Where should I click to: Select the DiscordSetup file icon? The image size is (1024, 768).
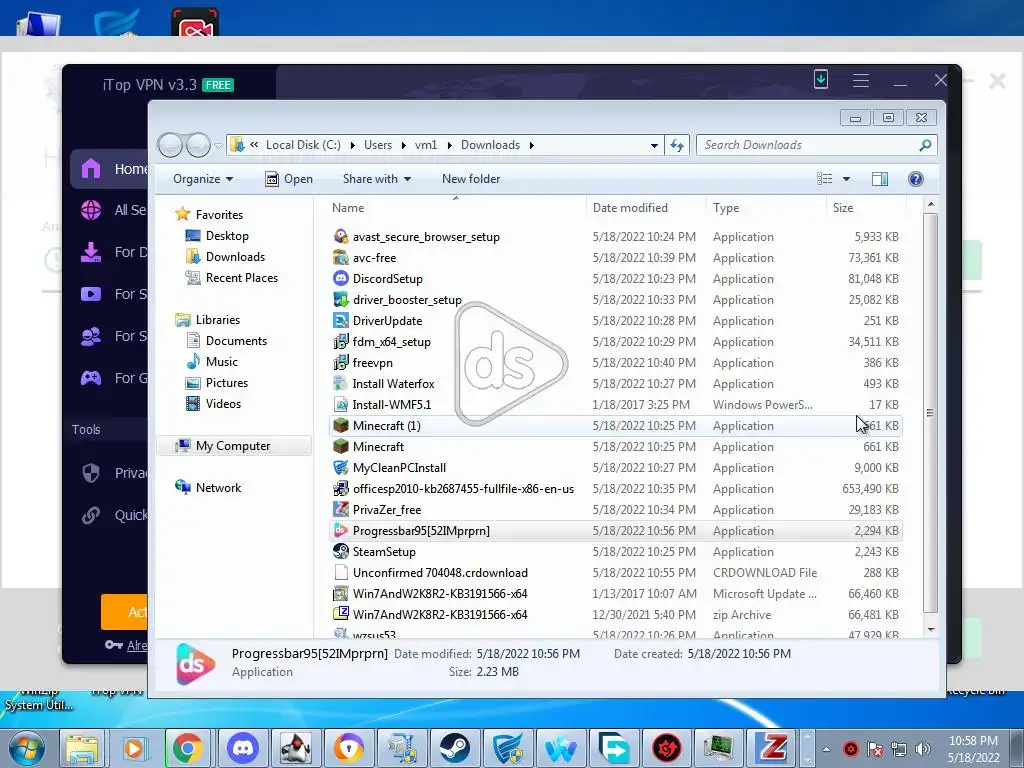340,279
